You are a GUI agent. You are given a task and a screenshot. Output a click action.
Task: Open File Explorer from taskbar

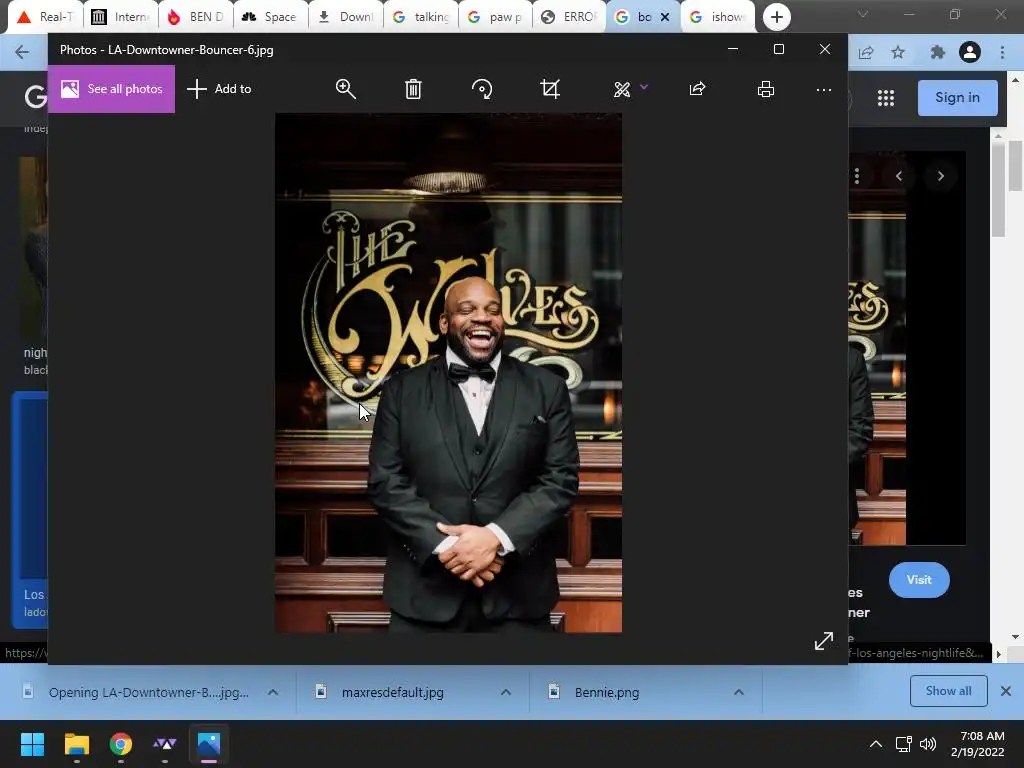click(x=76, y=744)
